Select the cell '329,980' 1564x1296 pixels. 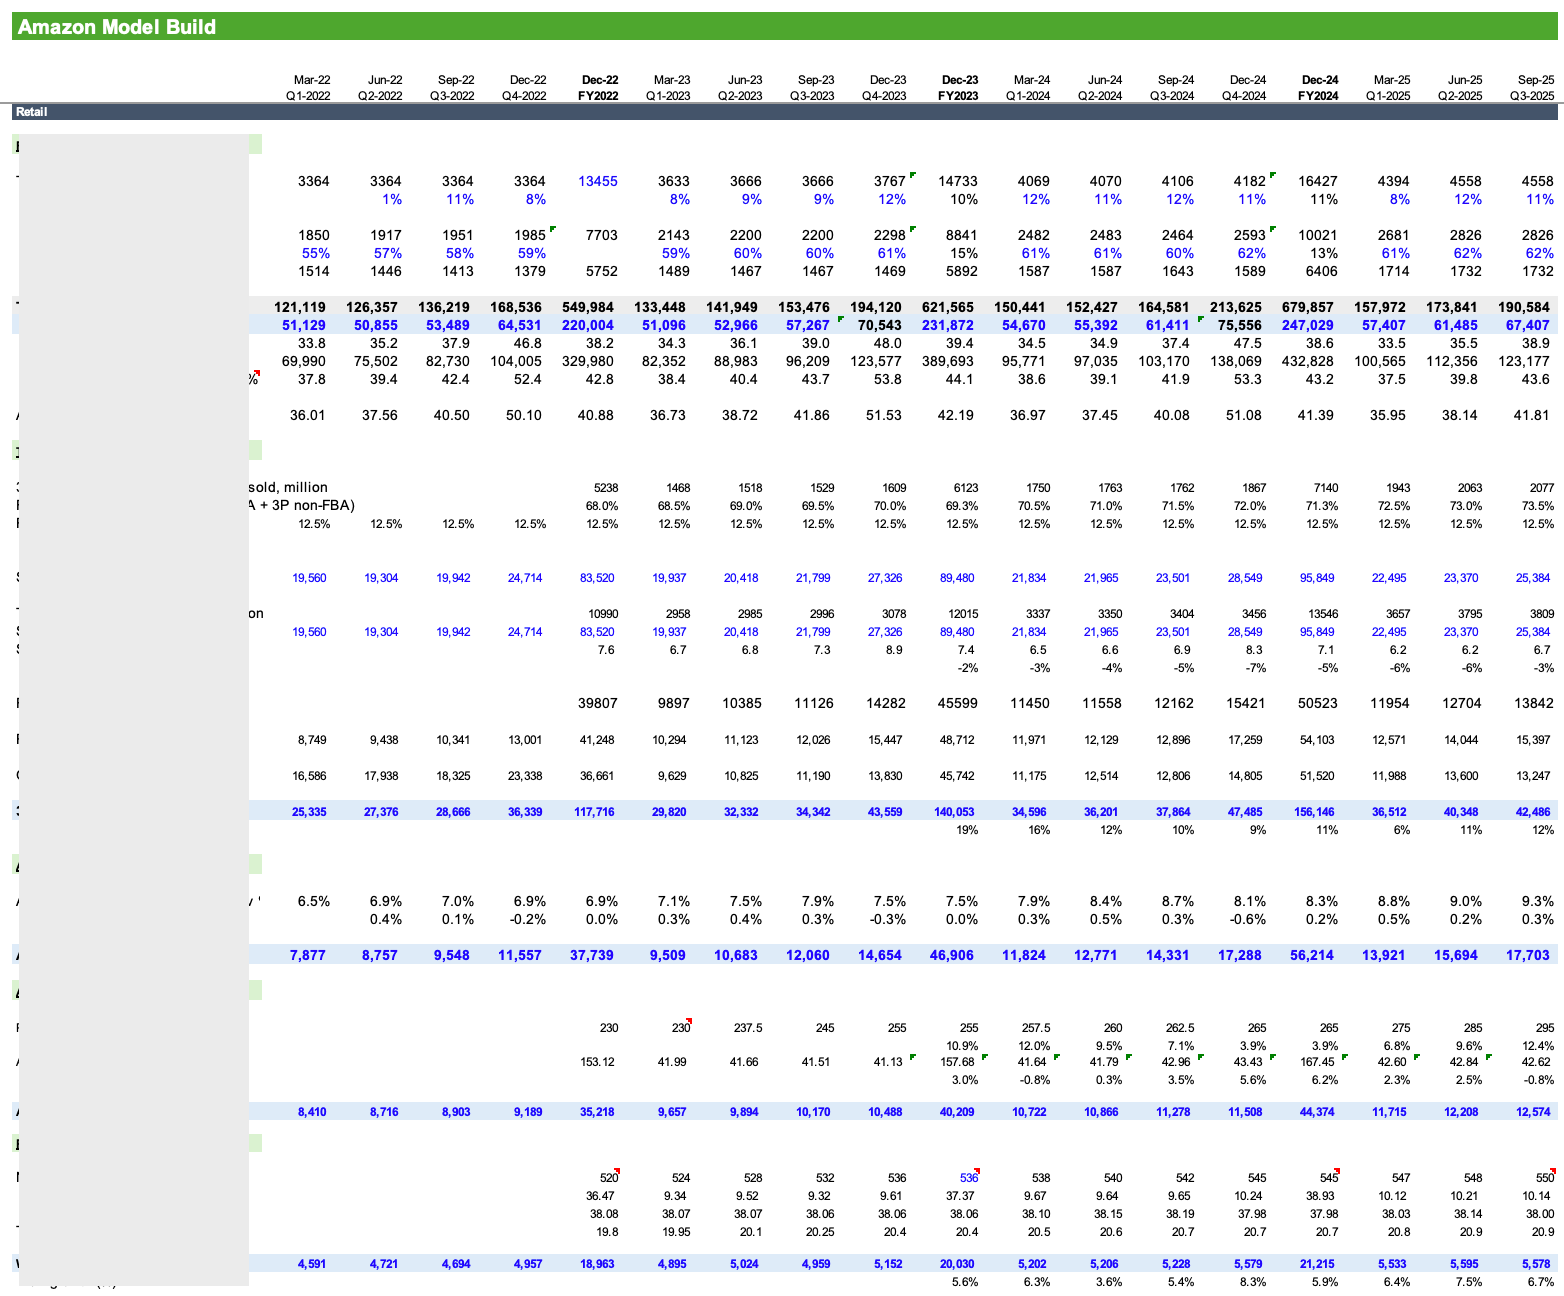point(592,361)
